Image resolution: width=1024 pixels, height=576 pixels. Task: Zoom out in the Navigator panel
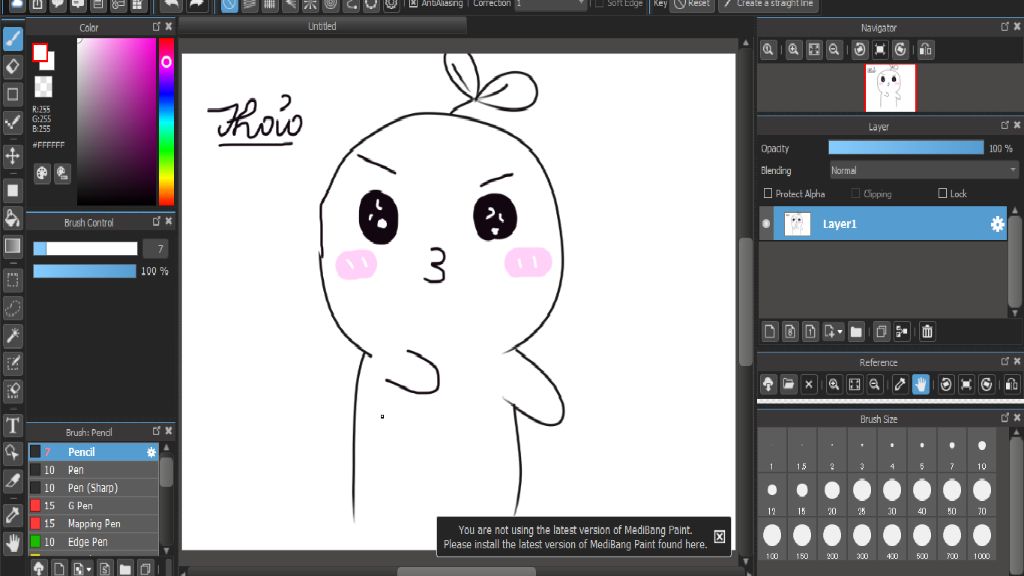tap(834, 50)
